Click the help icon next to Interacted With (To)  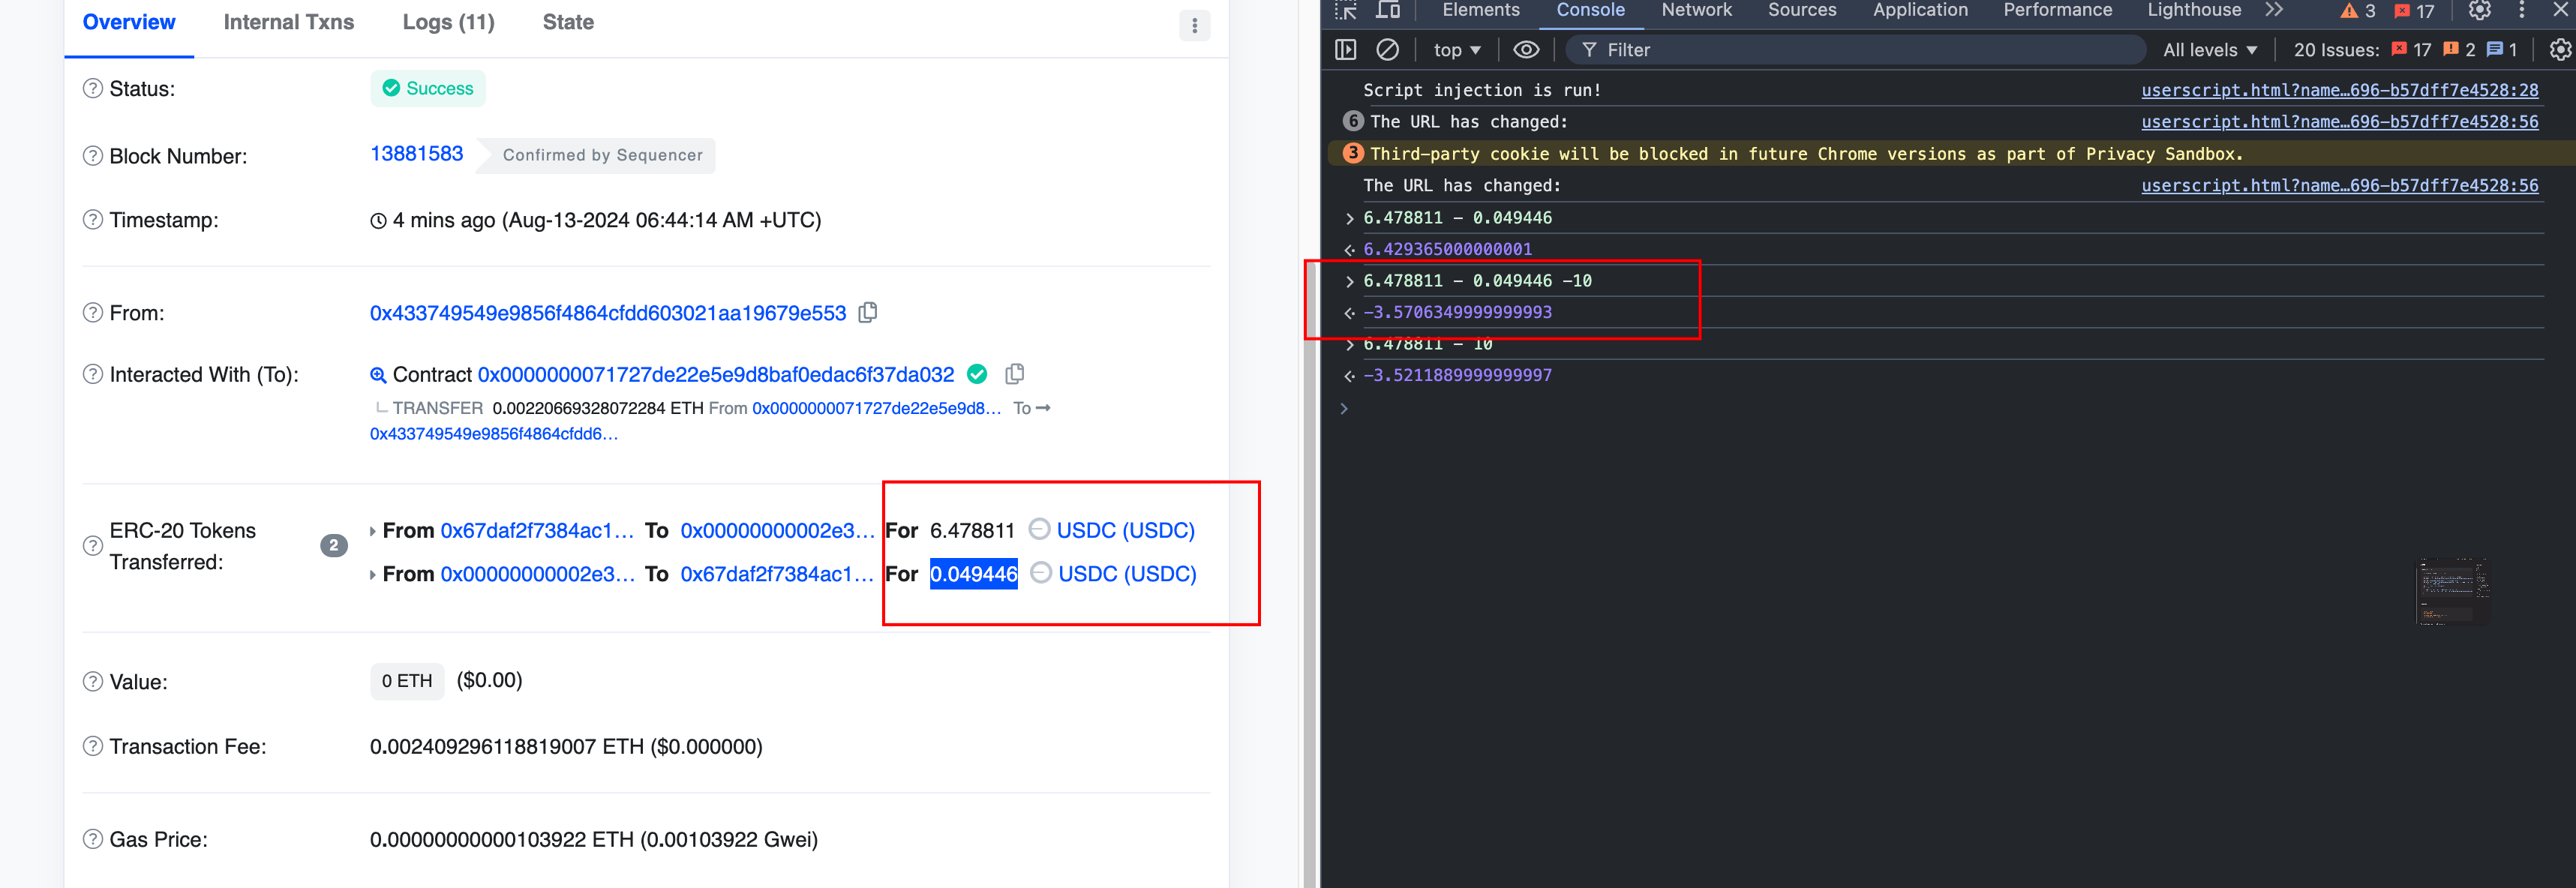click(93, 374)
